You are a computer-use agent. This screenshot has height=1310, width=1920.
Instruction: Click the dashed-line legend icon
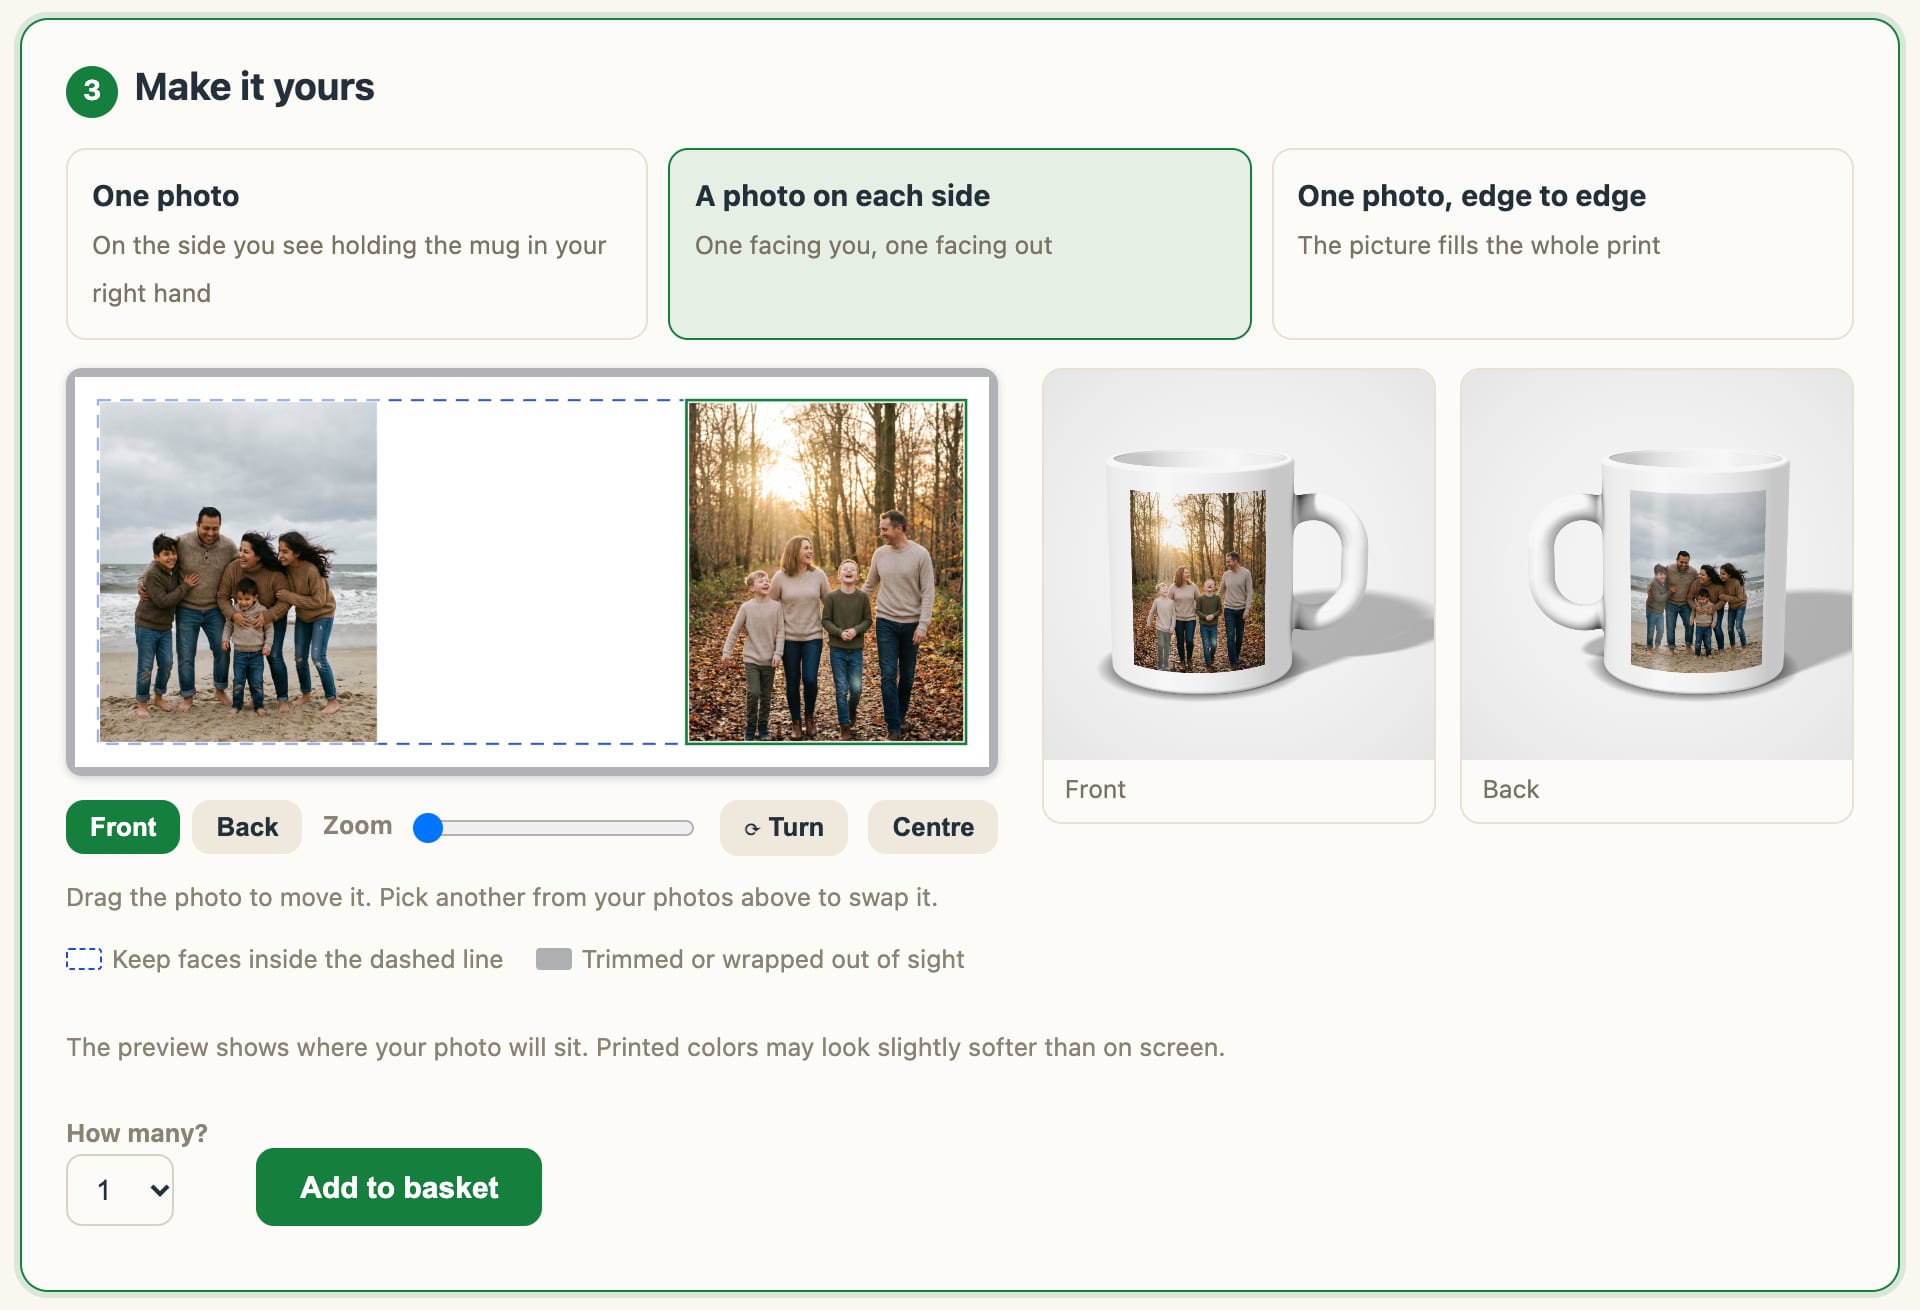[x=84, y=959]
